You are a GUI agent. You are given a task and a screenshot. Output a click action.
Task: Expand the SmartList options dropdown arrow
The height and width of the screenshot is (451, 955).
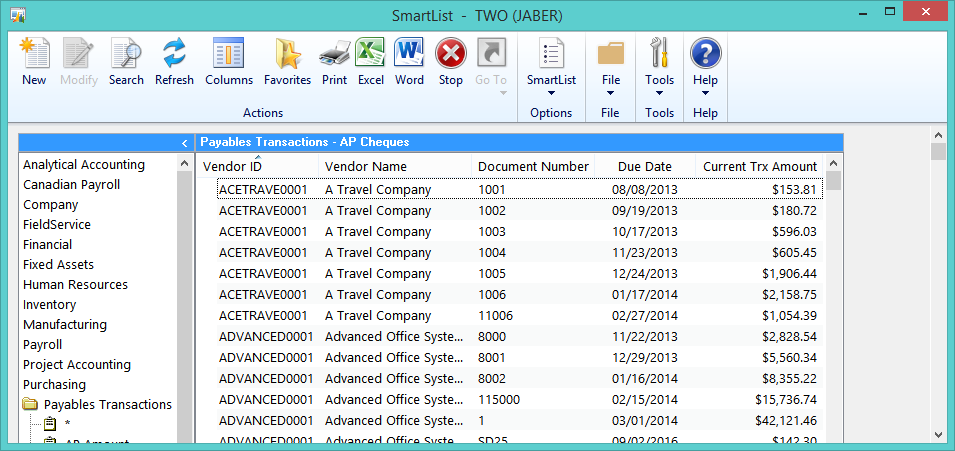551,93
